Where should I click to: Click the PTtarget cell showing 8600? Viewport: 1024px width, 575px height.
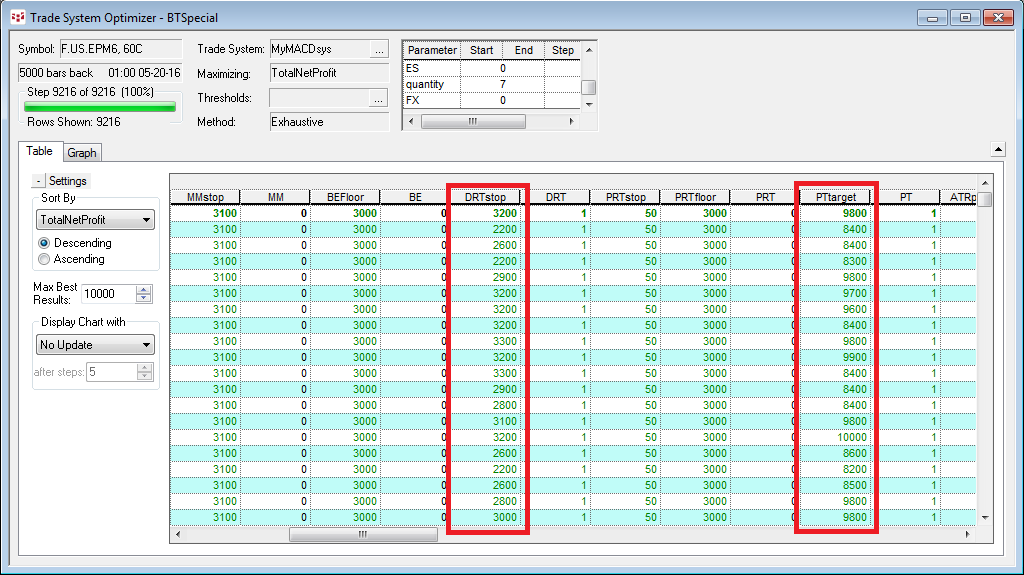[836, 453]
